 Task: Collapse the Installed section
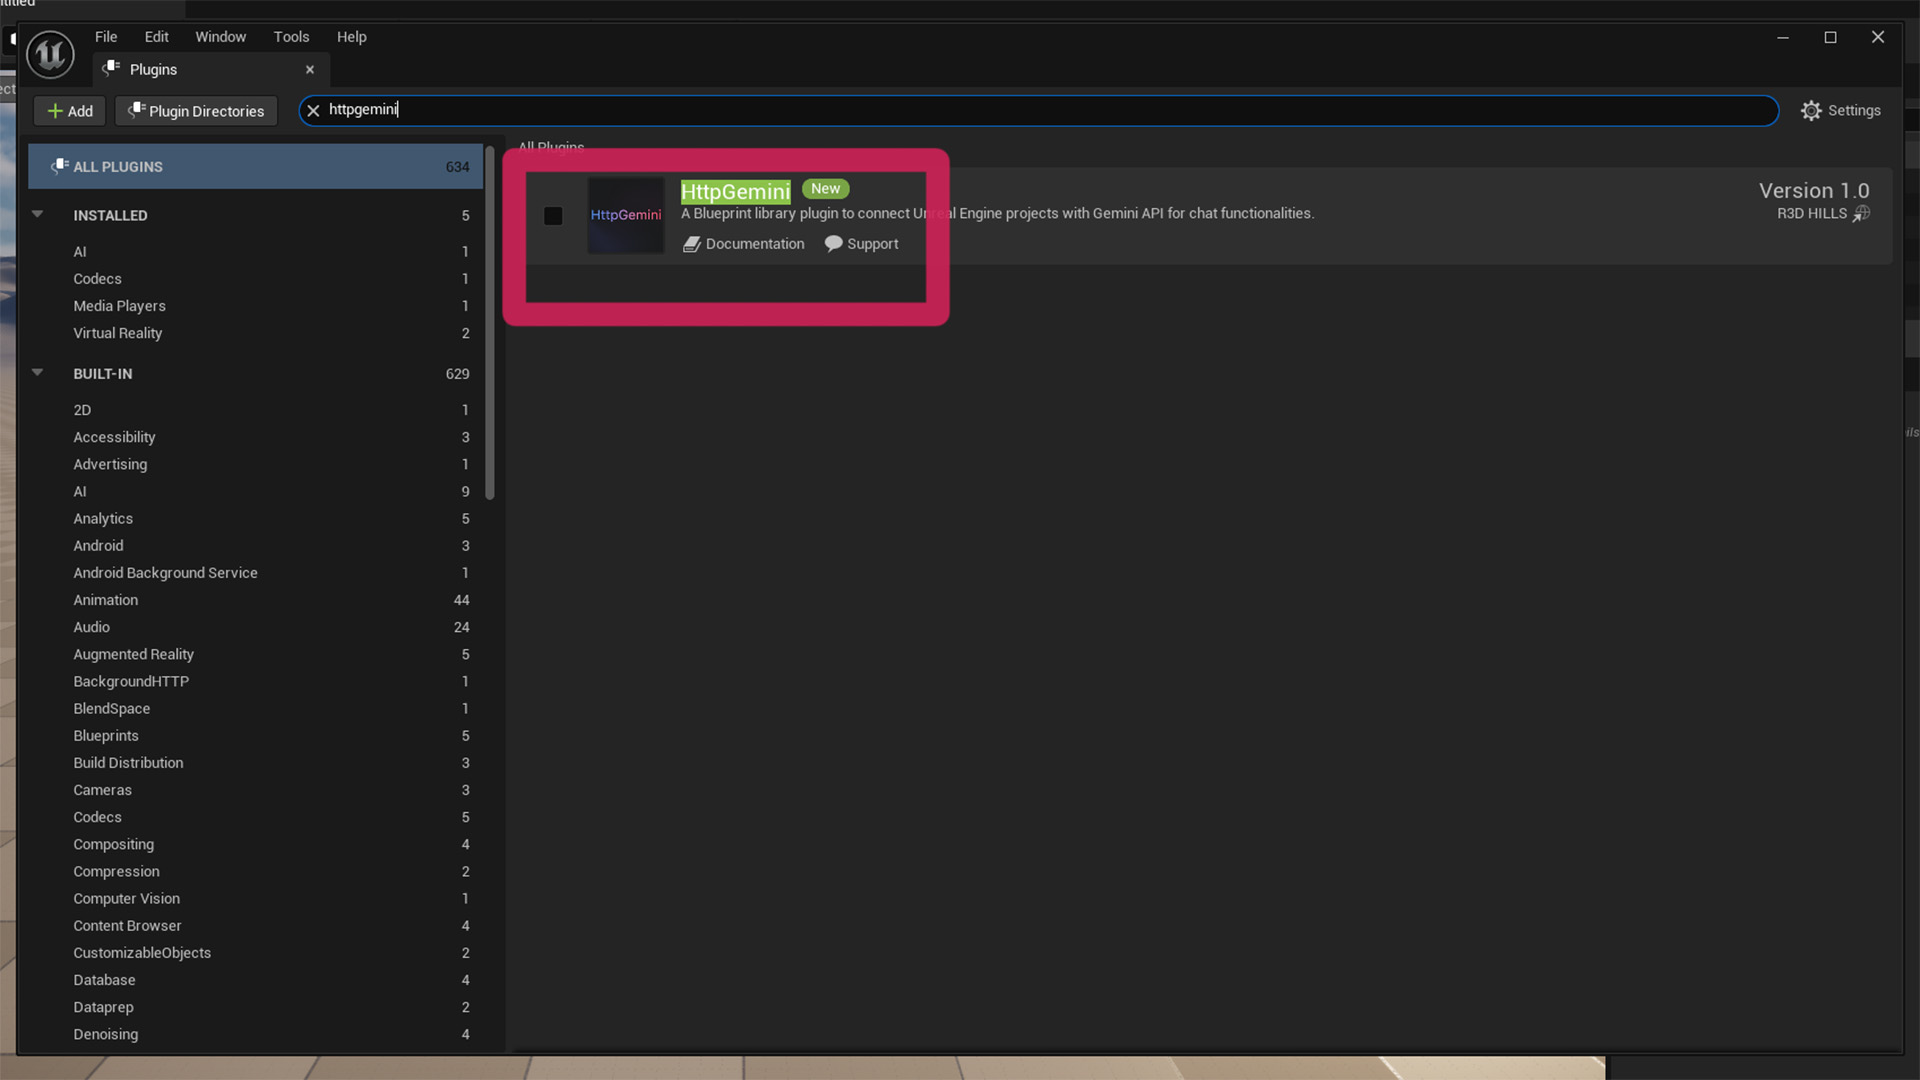(37, 214)
